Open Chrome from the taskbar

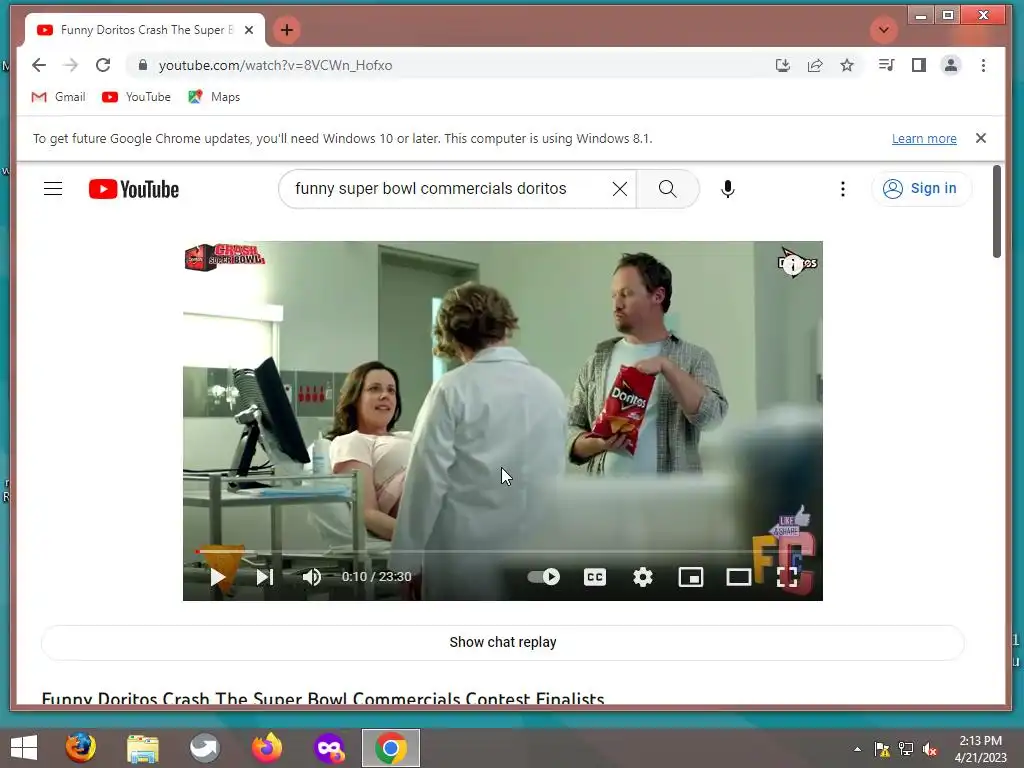click(x=391, y=748)
